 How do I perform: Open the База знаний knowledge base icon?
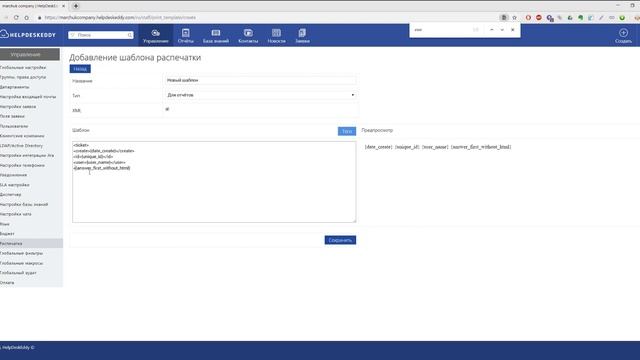point(216,36)
